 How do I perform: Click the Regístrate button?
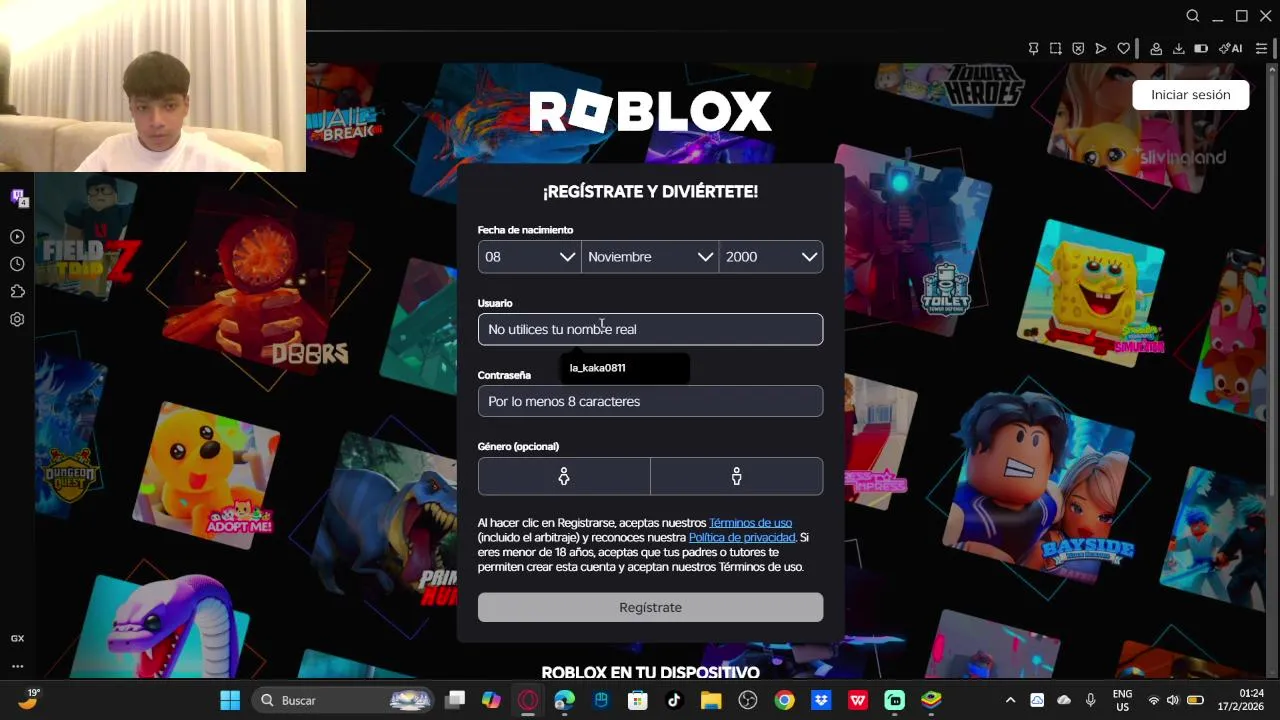650,607
